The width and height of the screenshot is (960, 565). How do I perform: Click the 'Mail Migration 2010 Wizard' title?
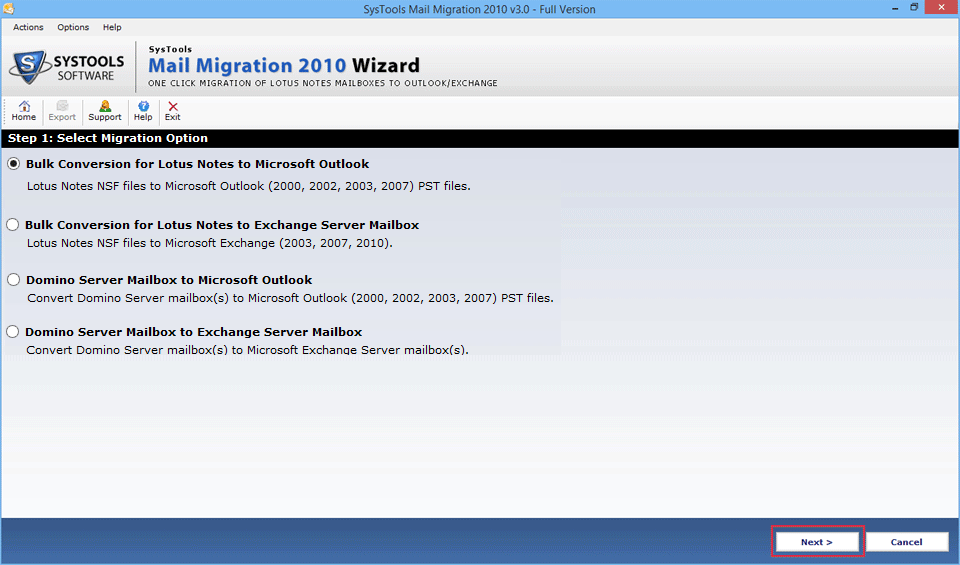coord(284,65)
